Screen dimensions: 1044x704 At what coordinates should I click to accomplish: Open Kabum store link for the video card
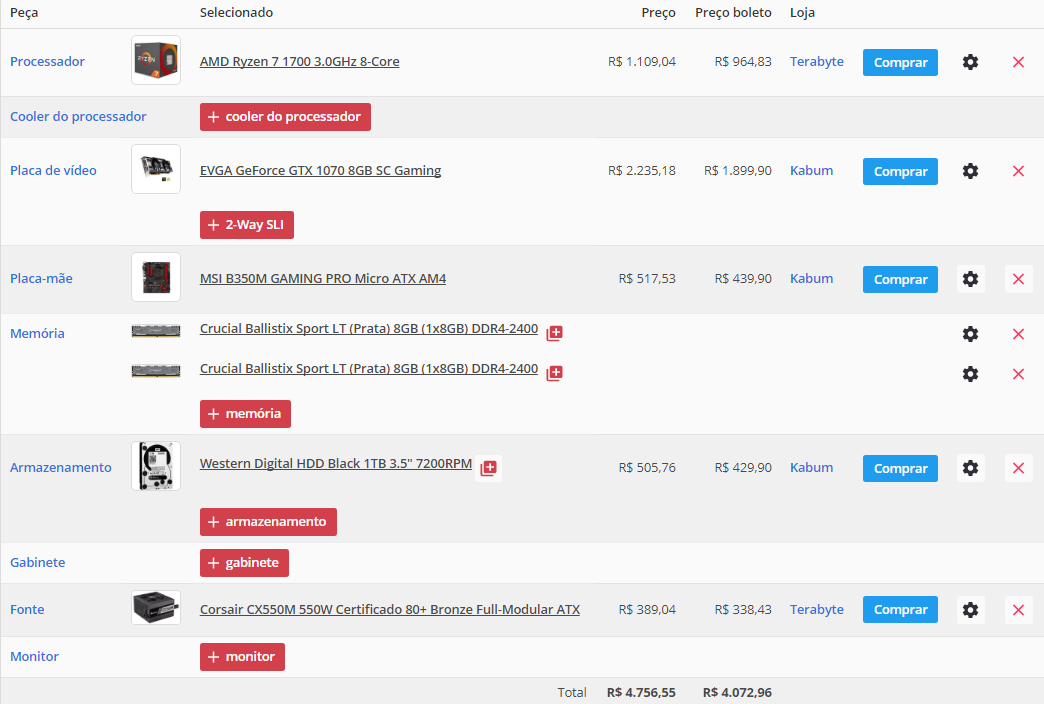[x=812, y=171]
